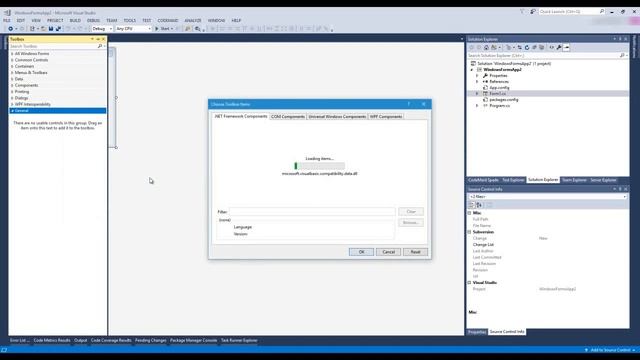Click Preview Selected Items icon in Solution Explorer
This screenshot has height=360, width=640.
coord(567,47)
